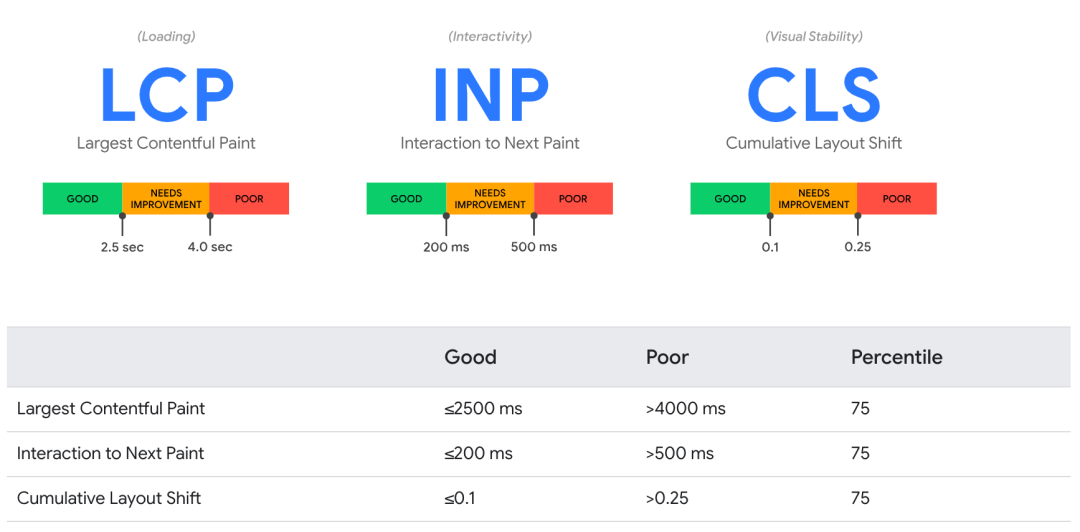Click the green GOOD segment under LCP
This screenshot has width=1080, height=532.
82,199
